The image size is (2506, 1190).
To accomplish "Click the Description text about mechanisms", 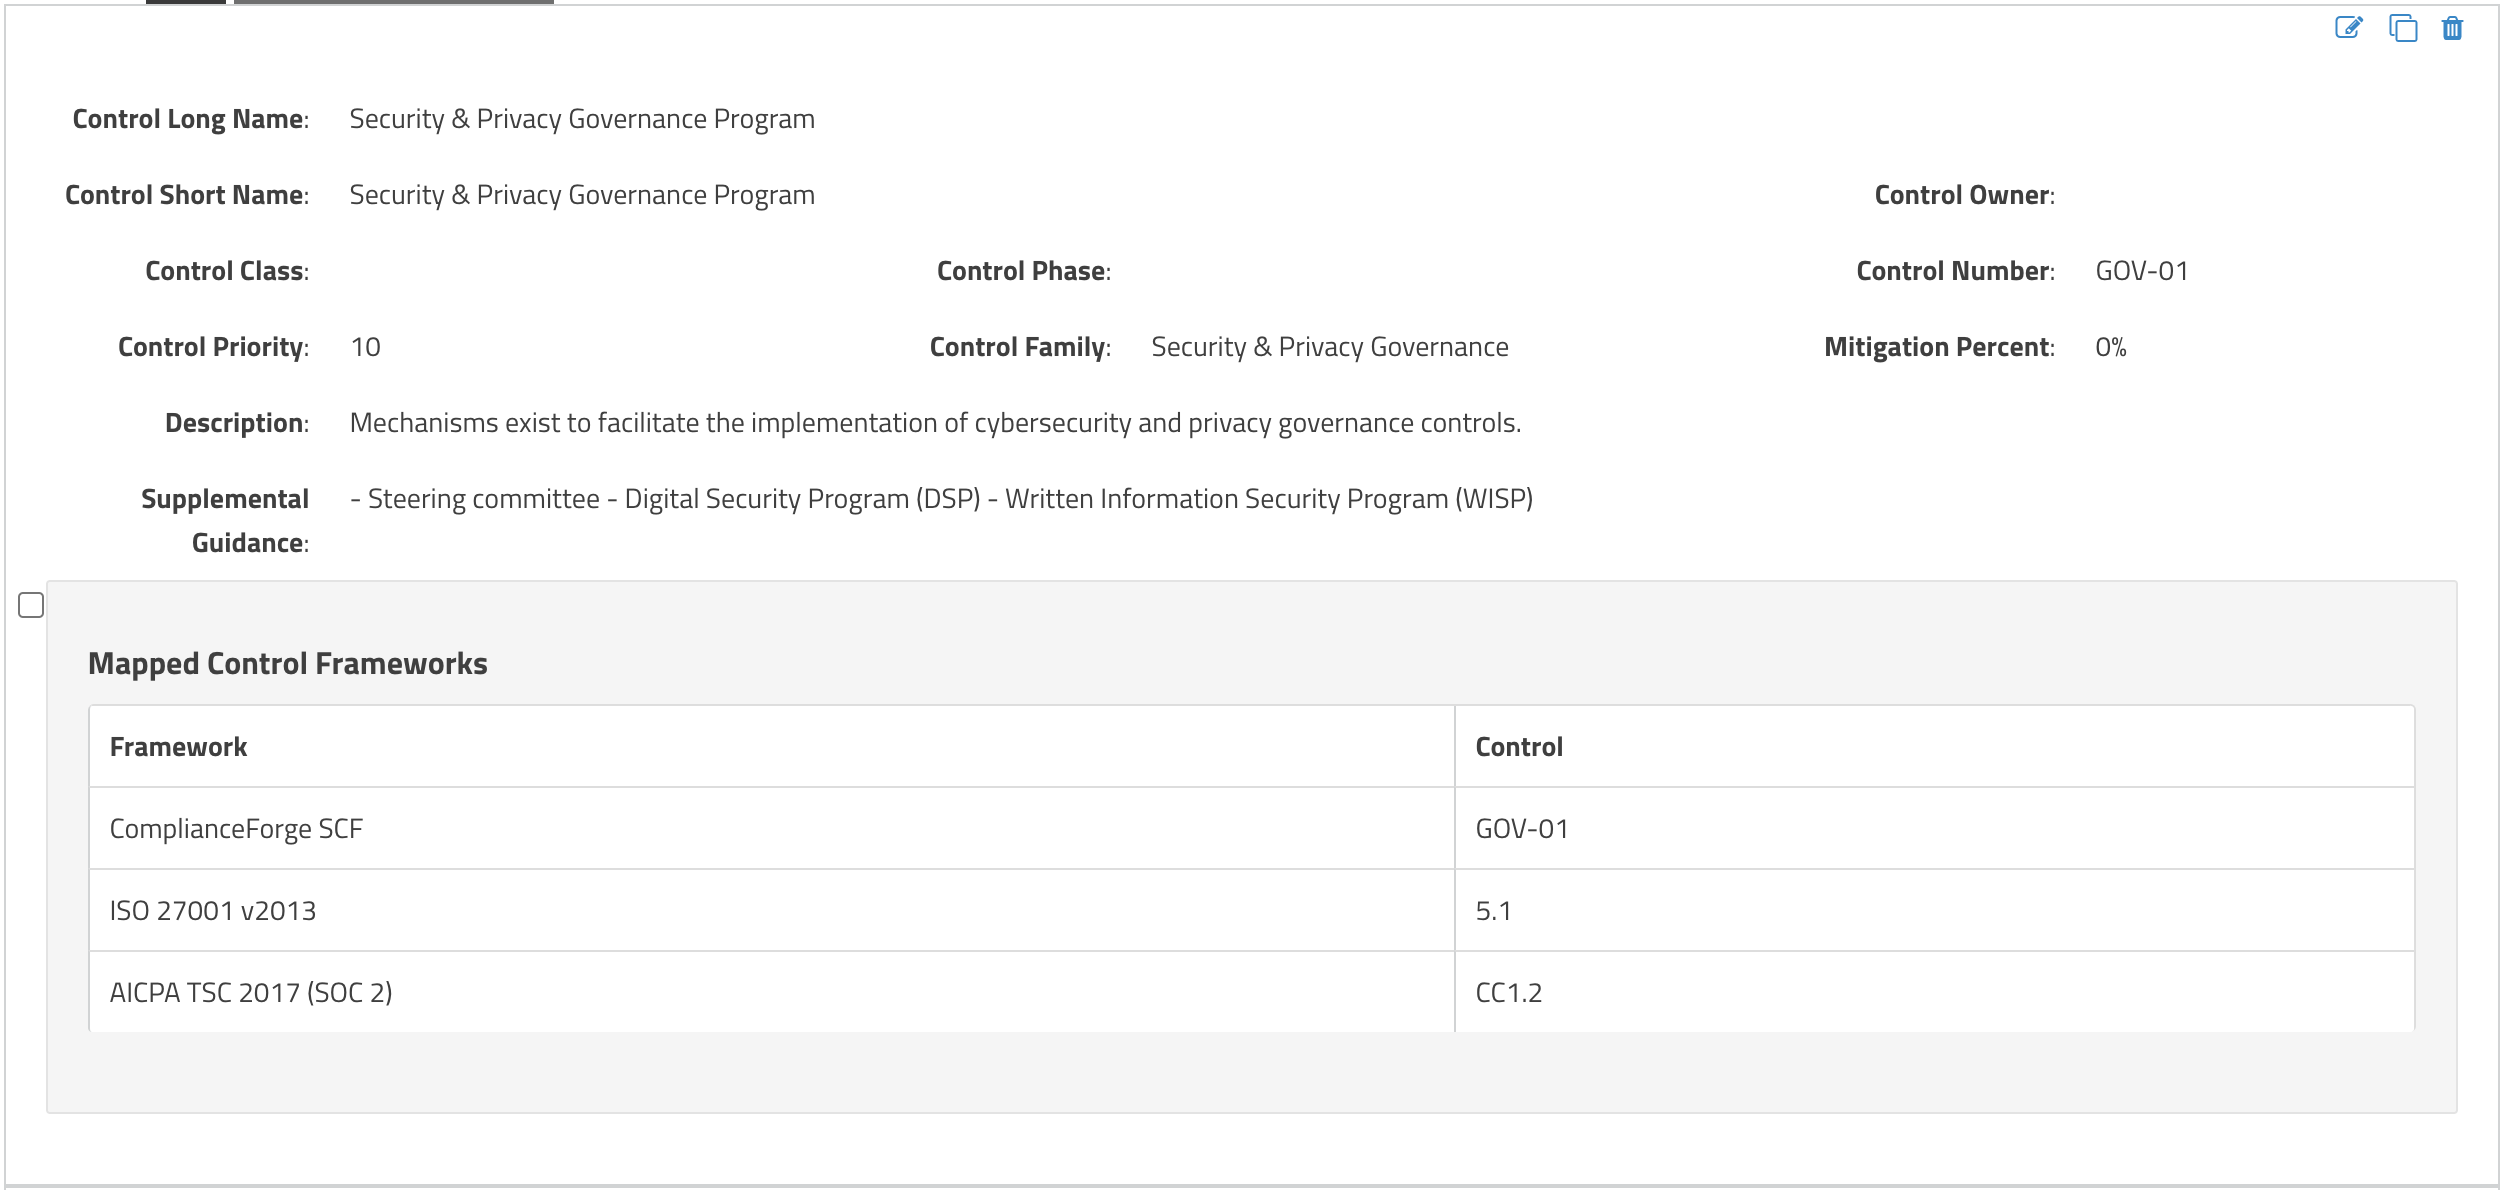I will coord(935,423).
